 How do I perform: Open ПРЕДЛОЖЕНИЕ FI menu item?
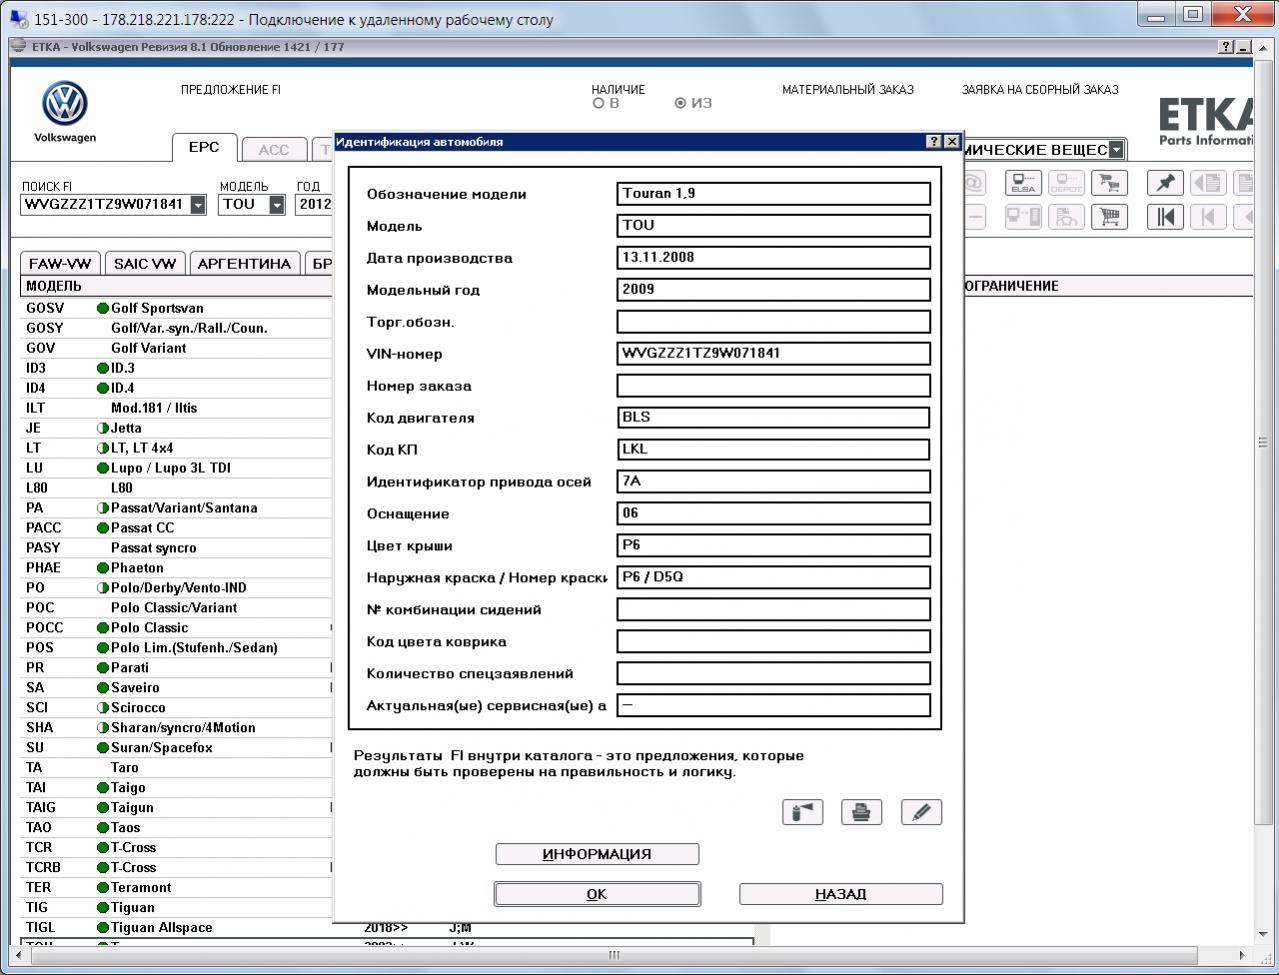(x=231, y=90)
